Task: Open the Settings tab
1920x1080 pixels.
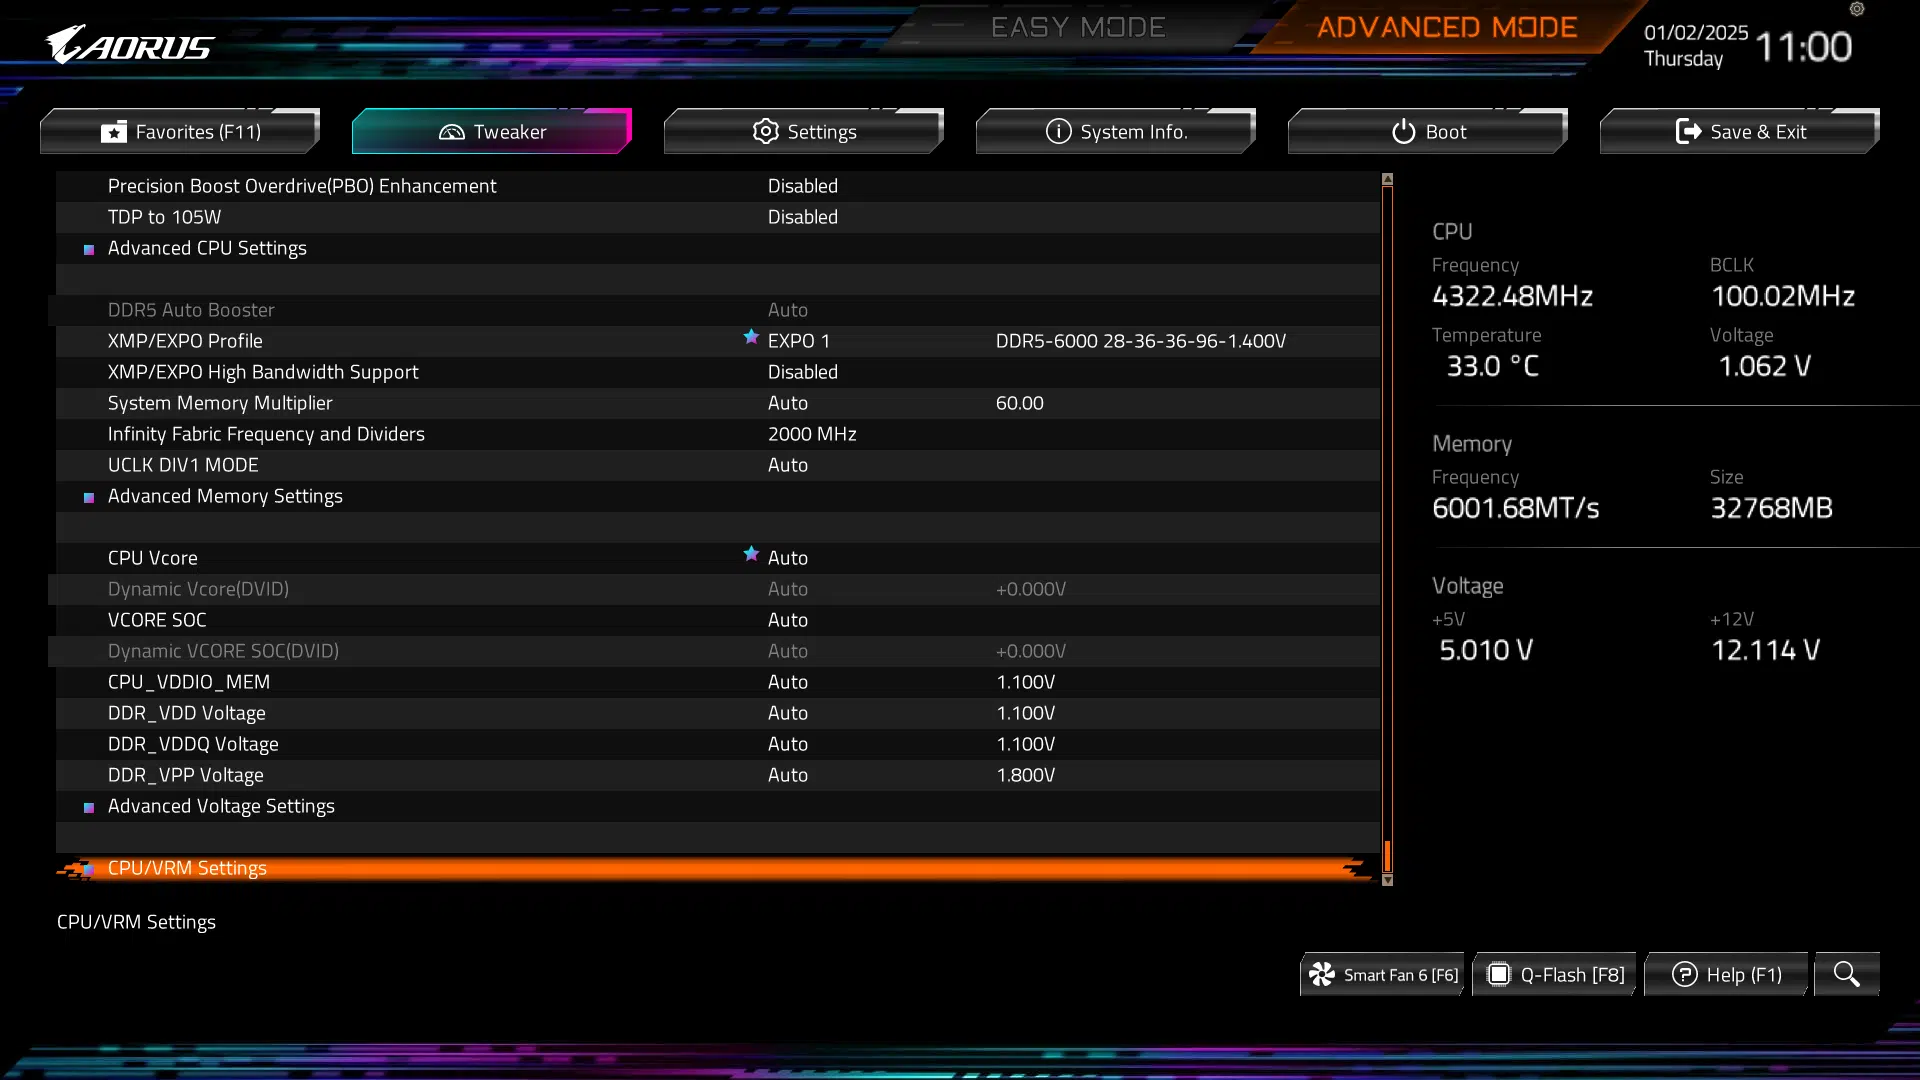Action: [x=804, y=131]
